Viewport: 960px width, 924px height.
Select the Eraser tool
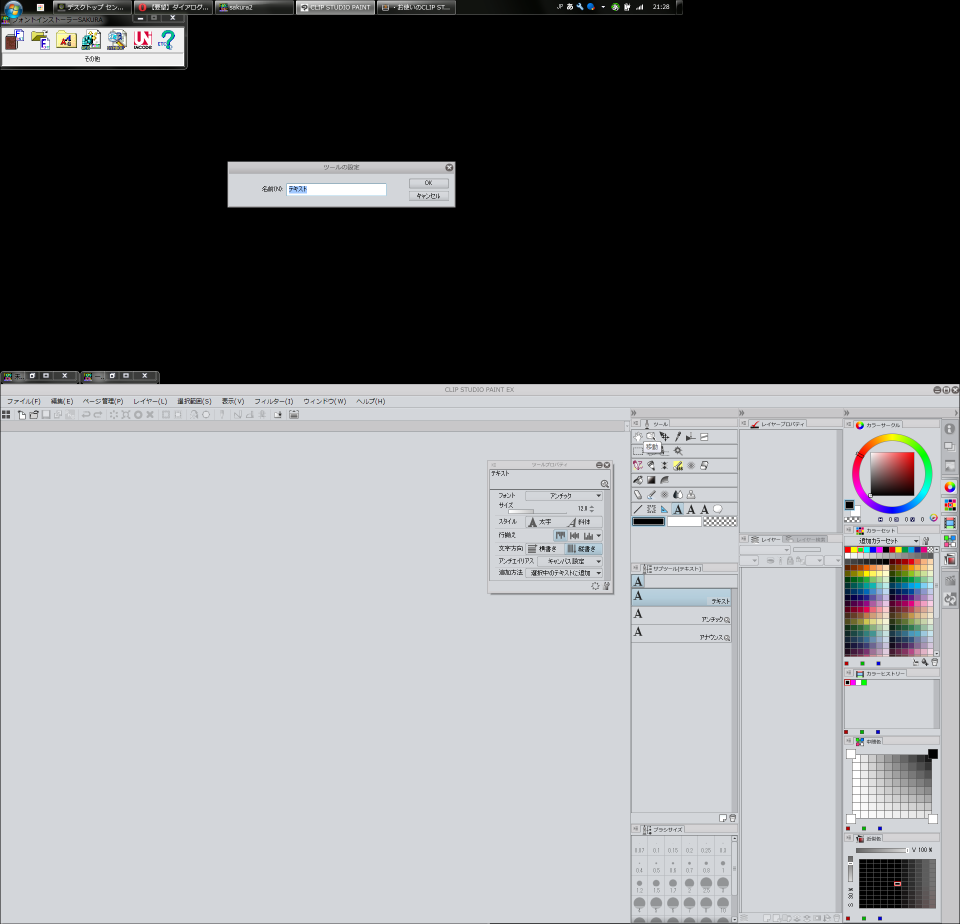[637, 494]
